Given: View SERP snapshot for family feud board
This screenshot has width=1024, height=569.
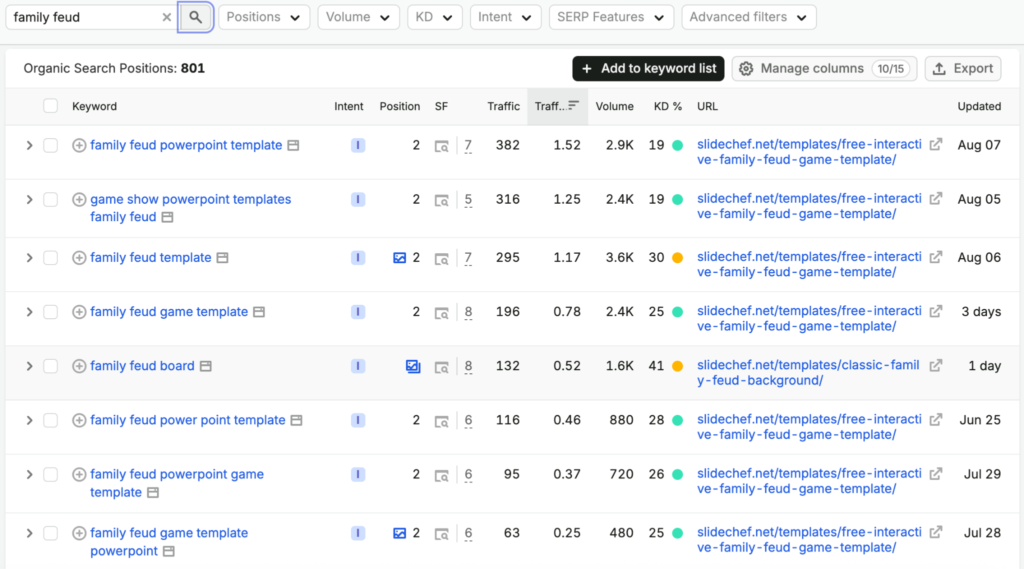Looking at the screenshot, I should point(441,367).
